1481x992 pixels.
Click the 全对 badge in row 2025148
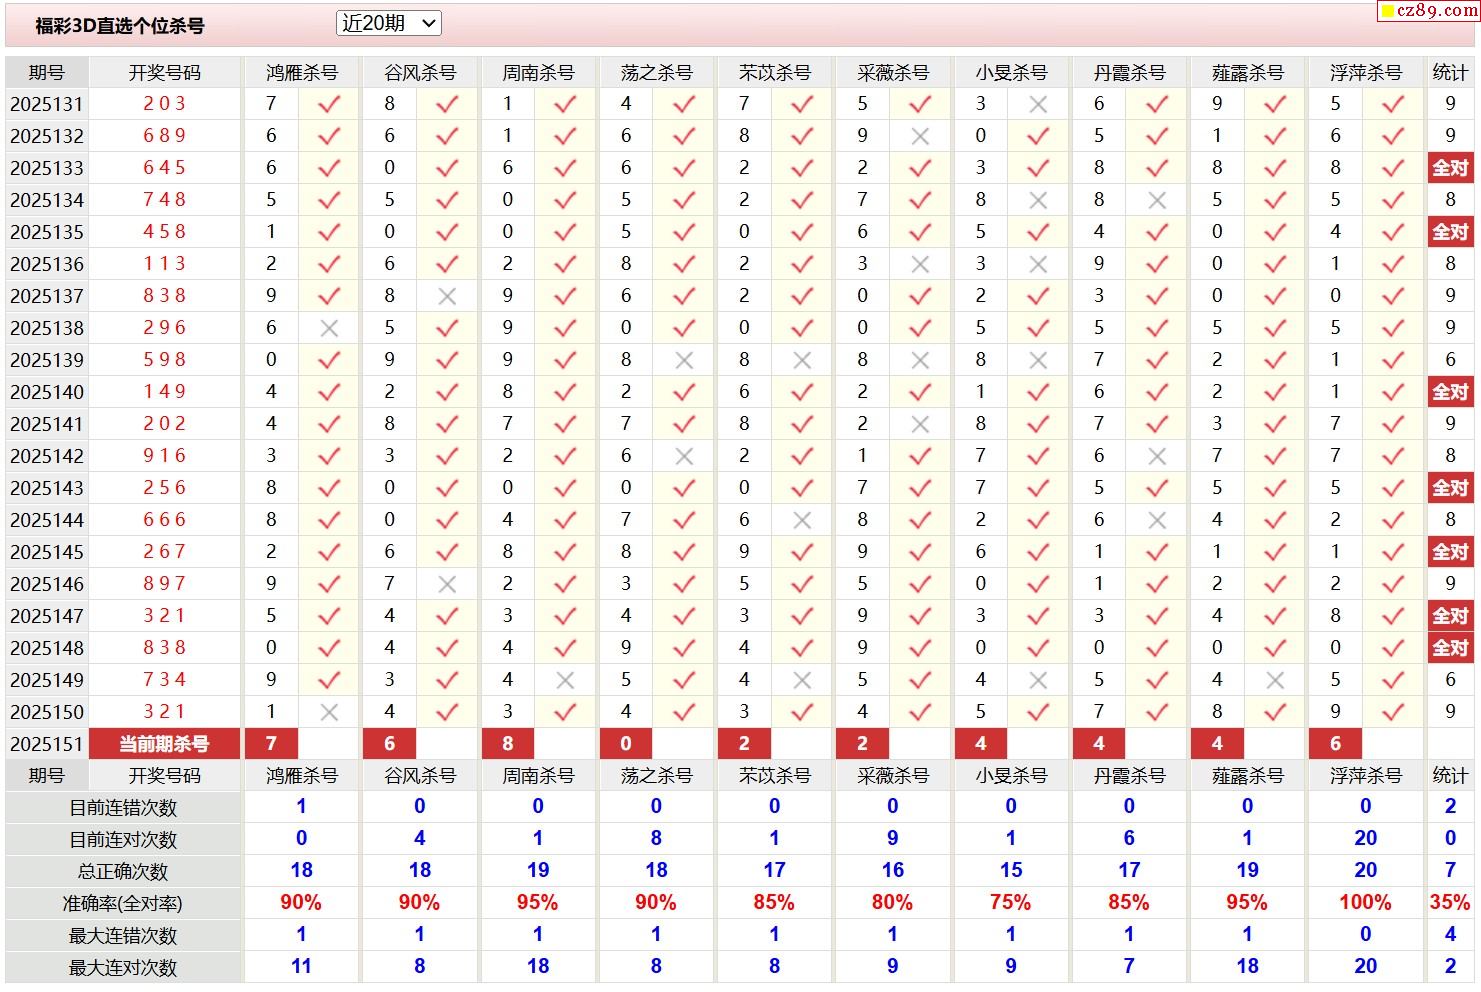point(1450,648)
